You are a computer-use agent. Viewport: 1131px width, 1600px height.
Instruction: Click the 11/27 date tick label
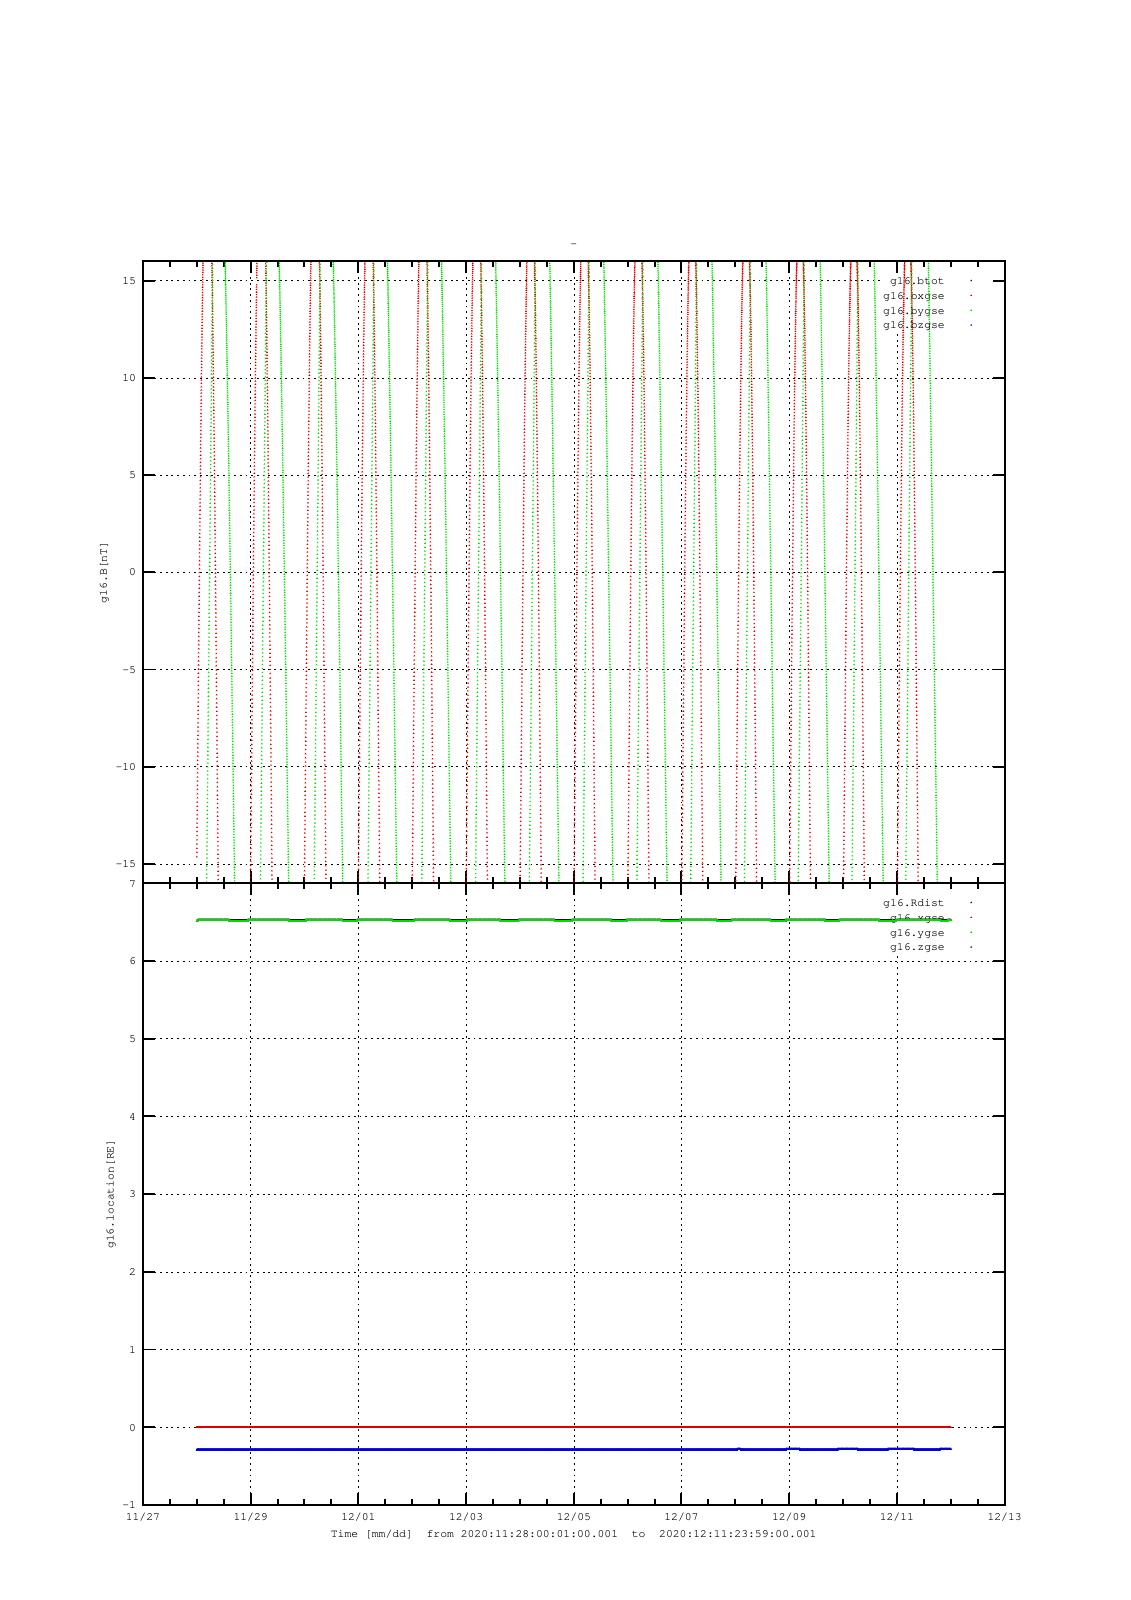pos(143,1517)
